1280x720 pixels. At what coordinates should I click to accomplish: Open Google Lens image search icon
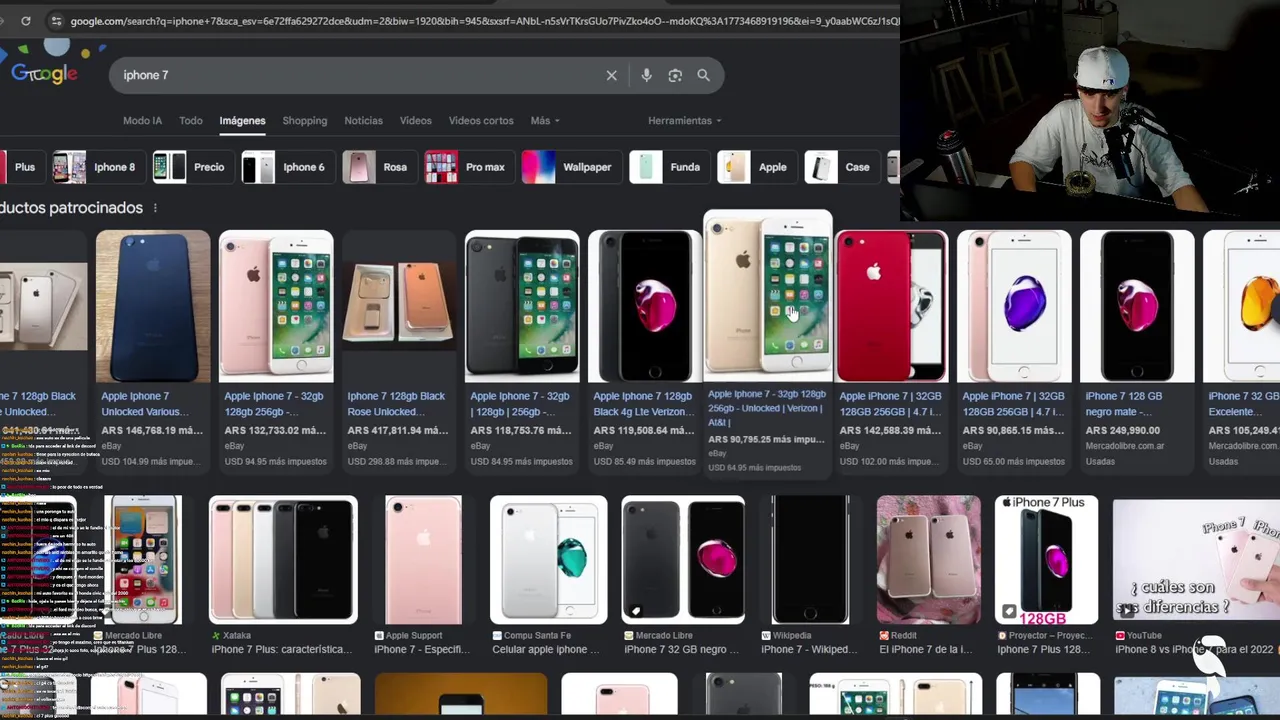pyautogui.click(x=675, y=75)
